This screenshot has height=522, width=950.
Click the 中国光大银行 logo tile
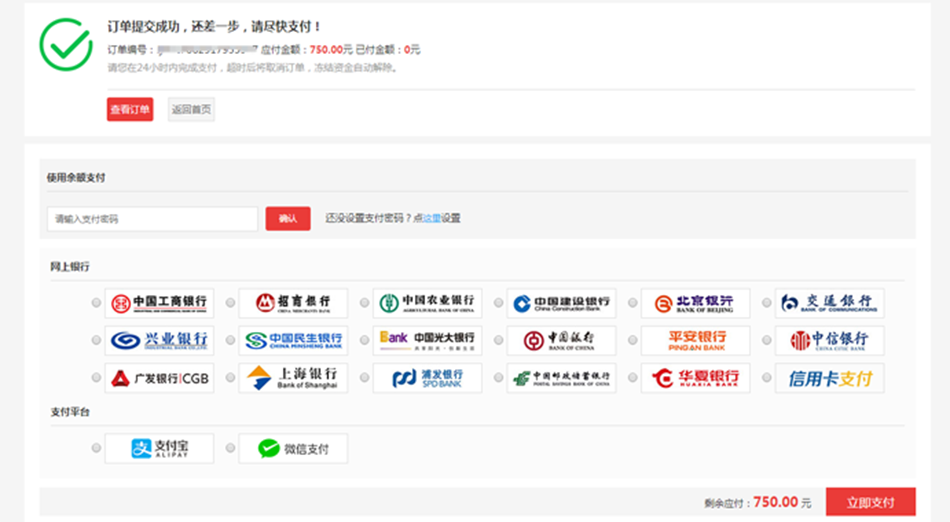(x=427, y=340)
